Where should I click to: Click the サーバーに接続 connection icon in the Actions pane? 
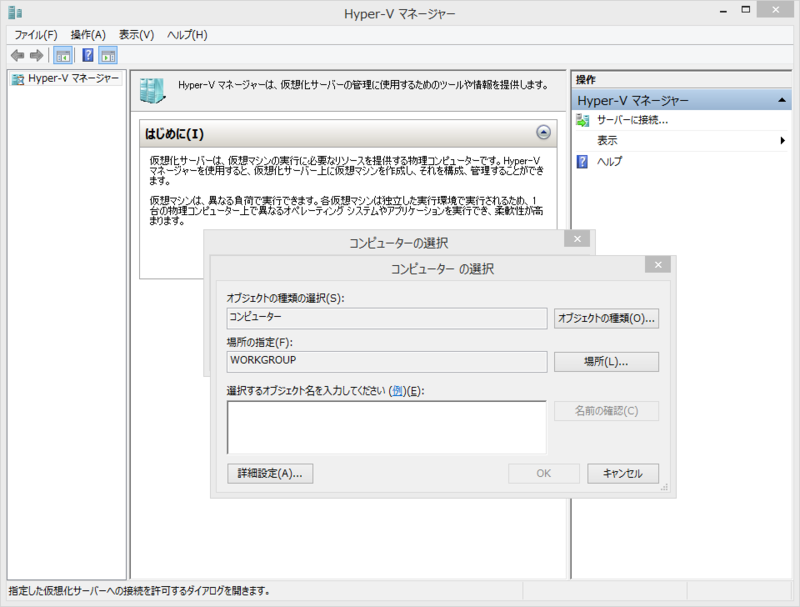click(581, 121)
